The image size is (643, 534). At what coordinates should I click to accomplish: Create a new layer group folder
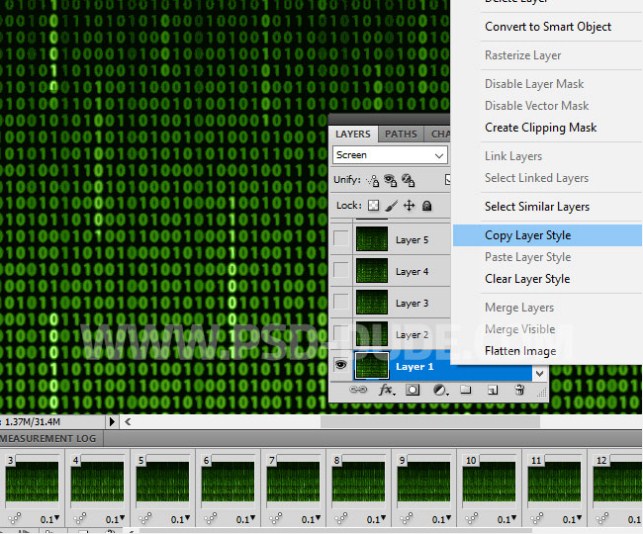[466, 390]
